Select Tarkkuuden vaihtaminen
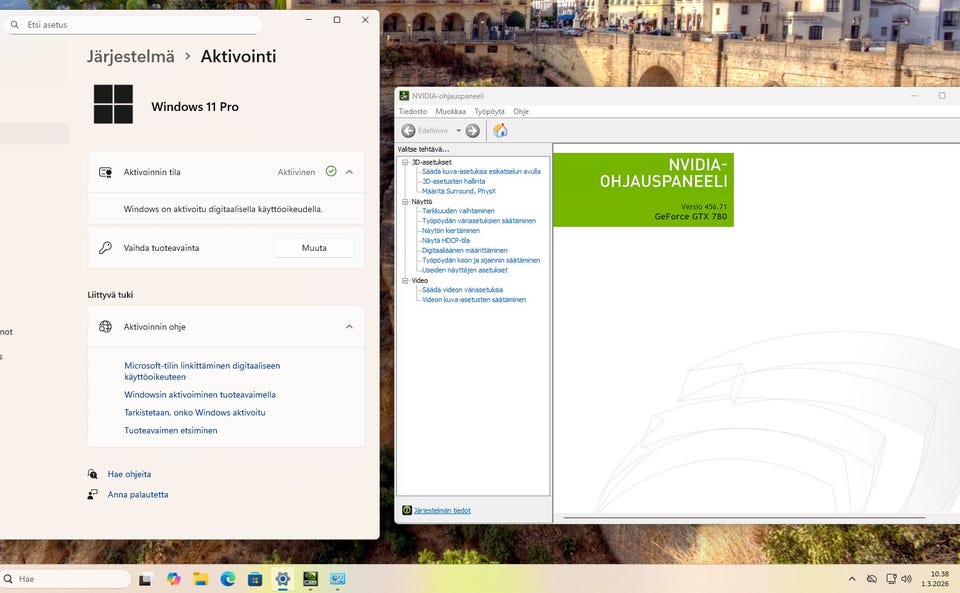This screenshot has height=593, width=960. pos(458,211)
